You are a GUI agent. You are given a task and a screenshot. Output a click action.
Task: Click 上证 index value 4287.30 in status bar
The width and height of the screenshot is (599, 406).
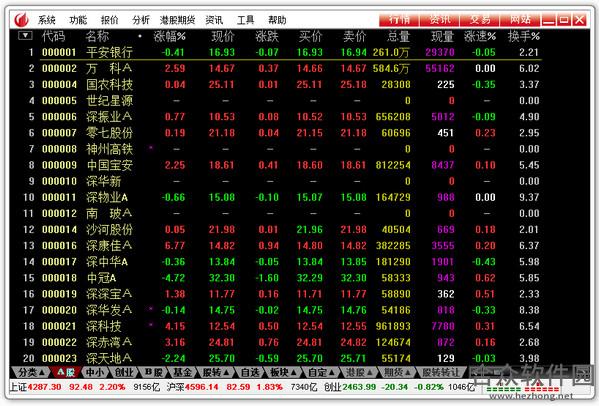click(44, 387)
